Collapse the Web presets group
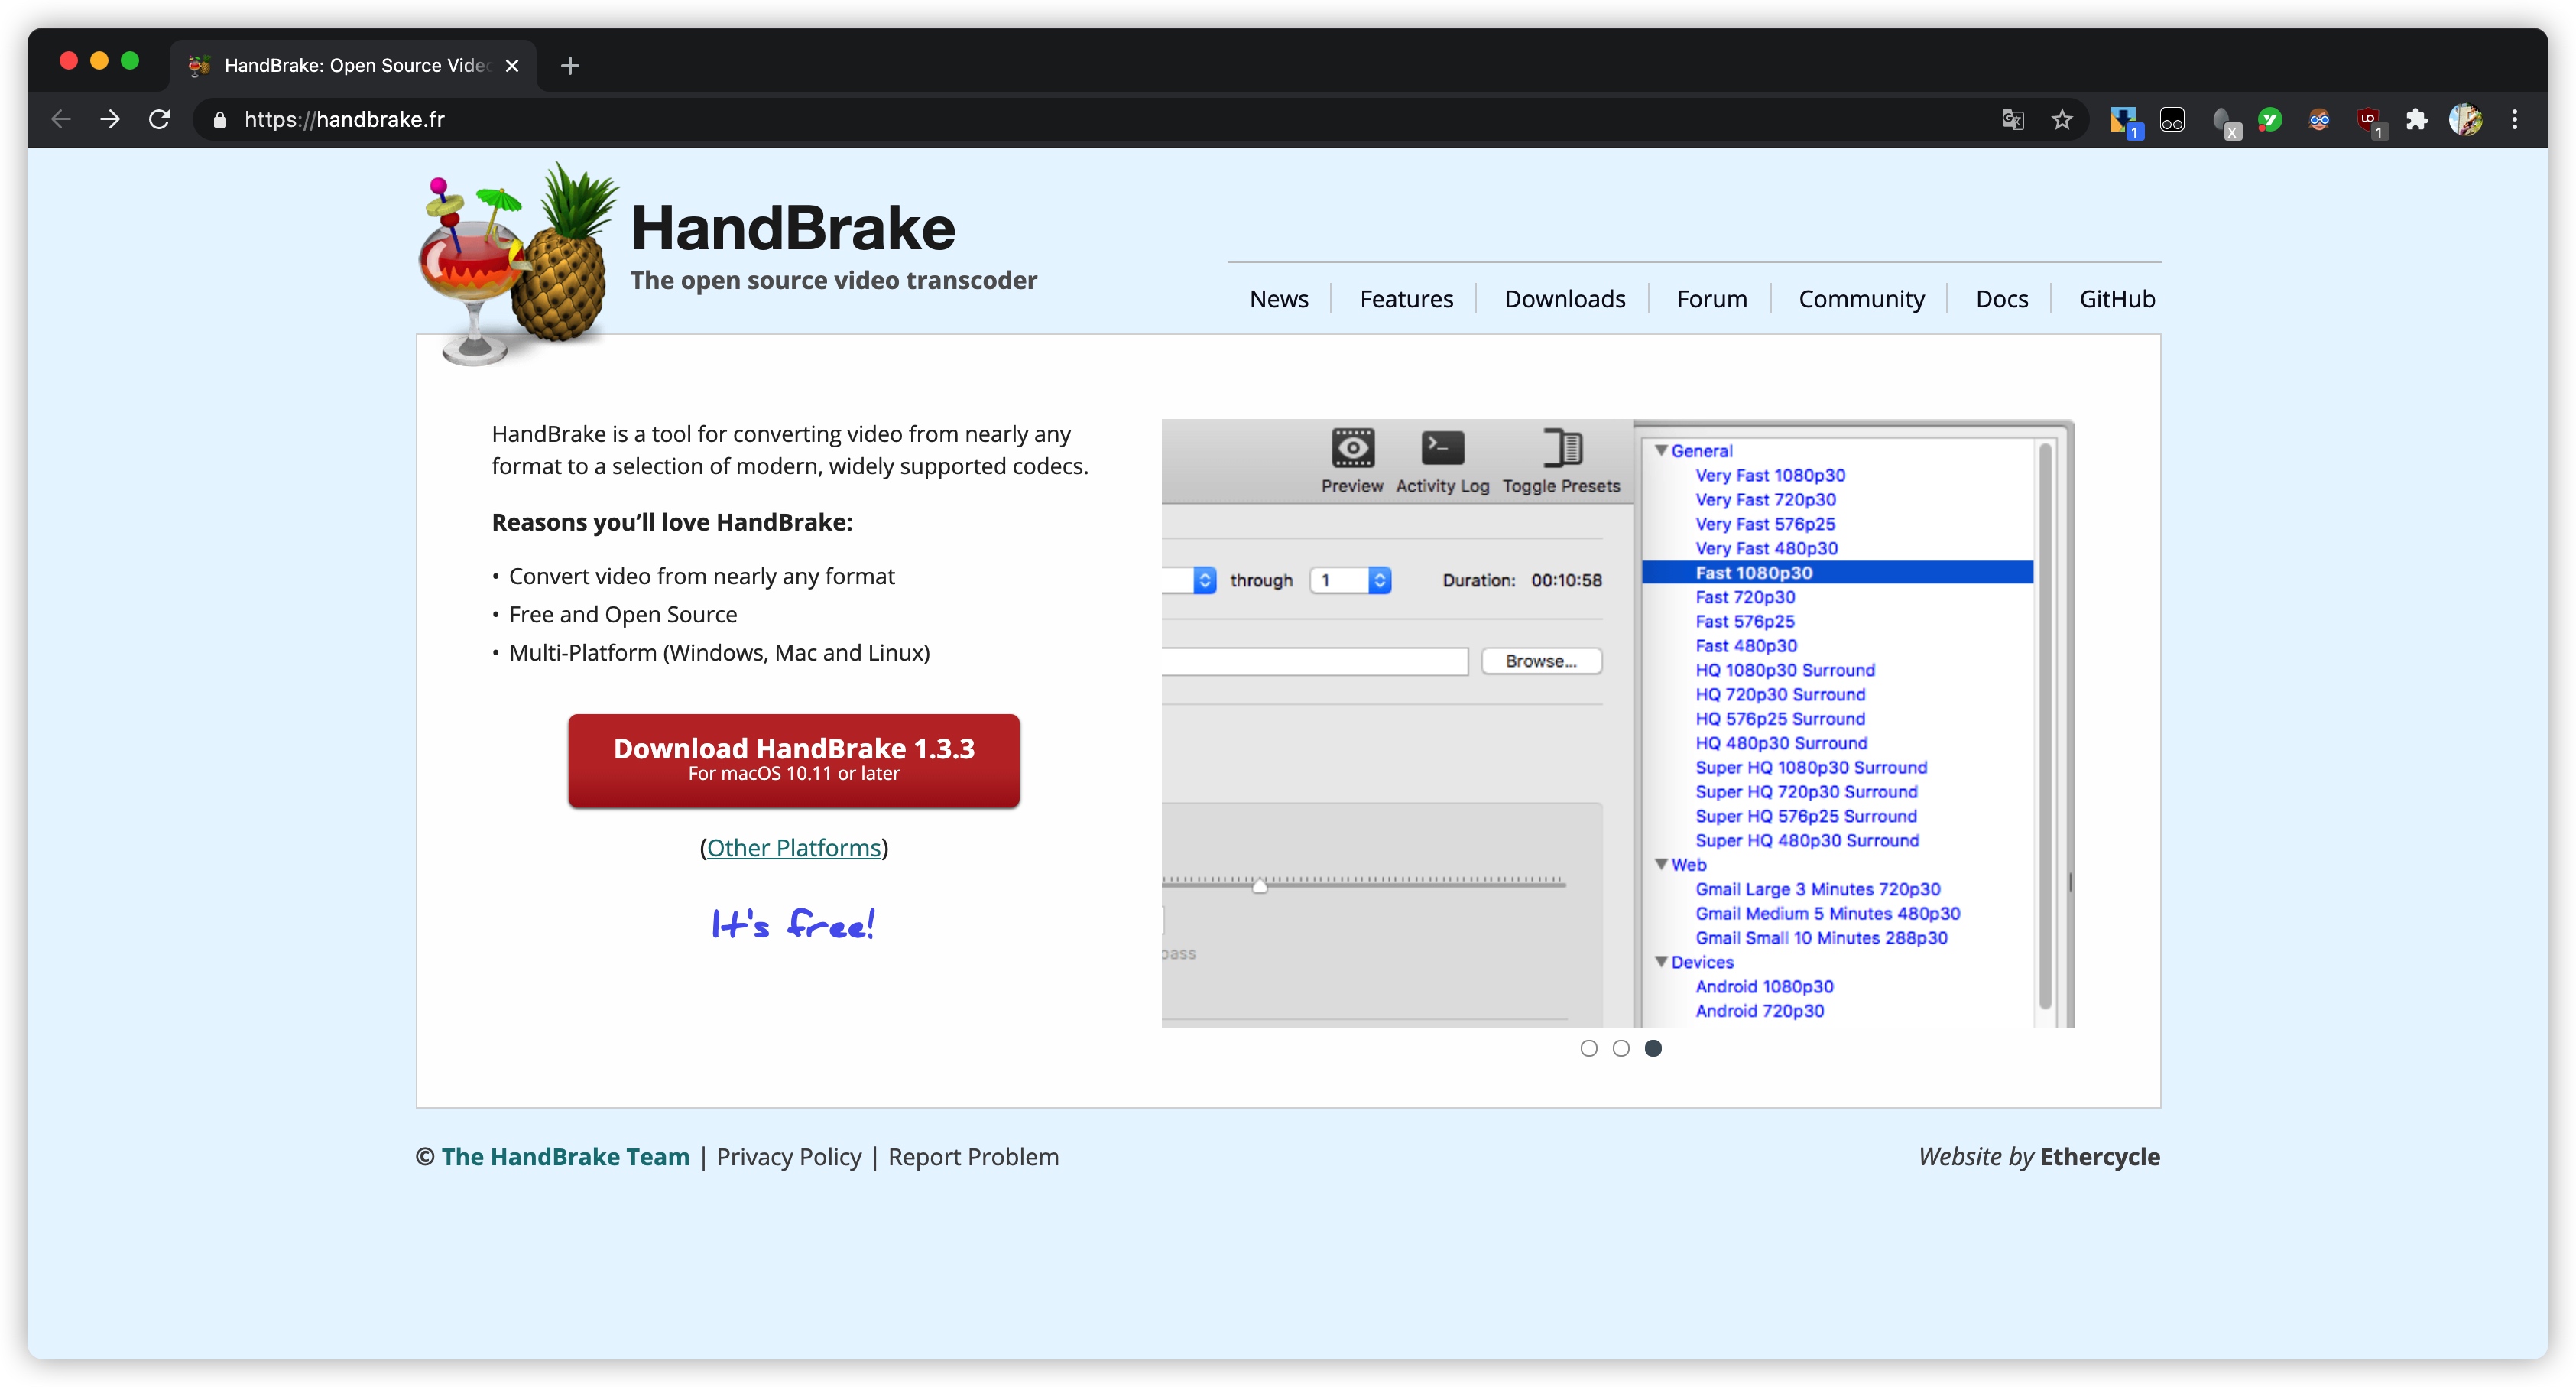 click(x=1661, y=864)
